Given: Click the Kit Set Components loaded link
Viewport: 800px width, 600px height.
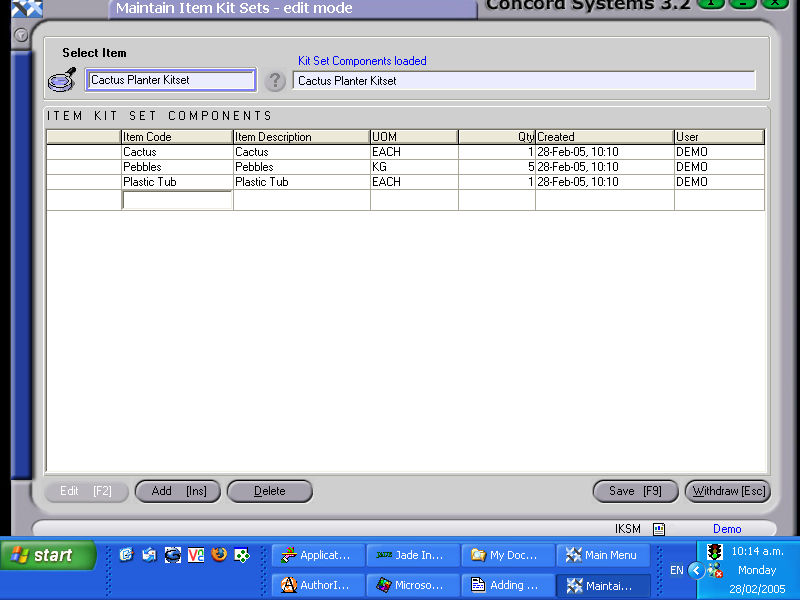Looking at the screenshot, I should (x=360, y=61).
